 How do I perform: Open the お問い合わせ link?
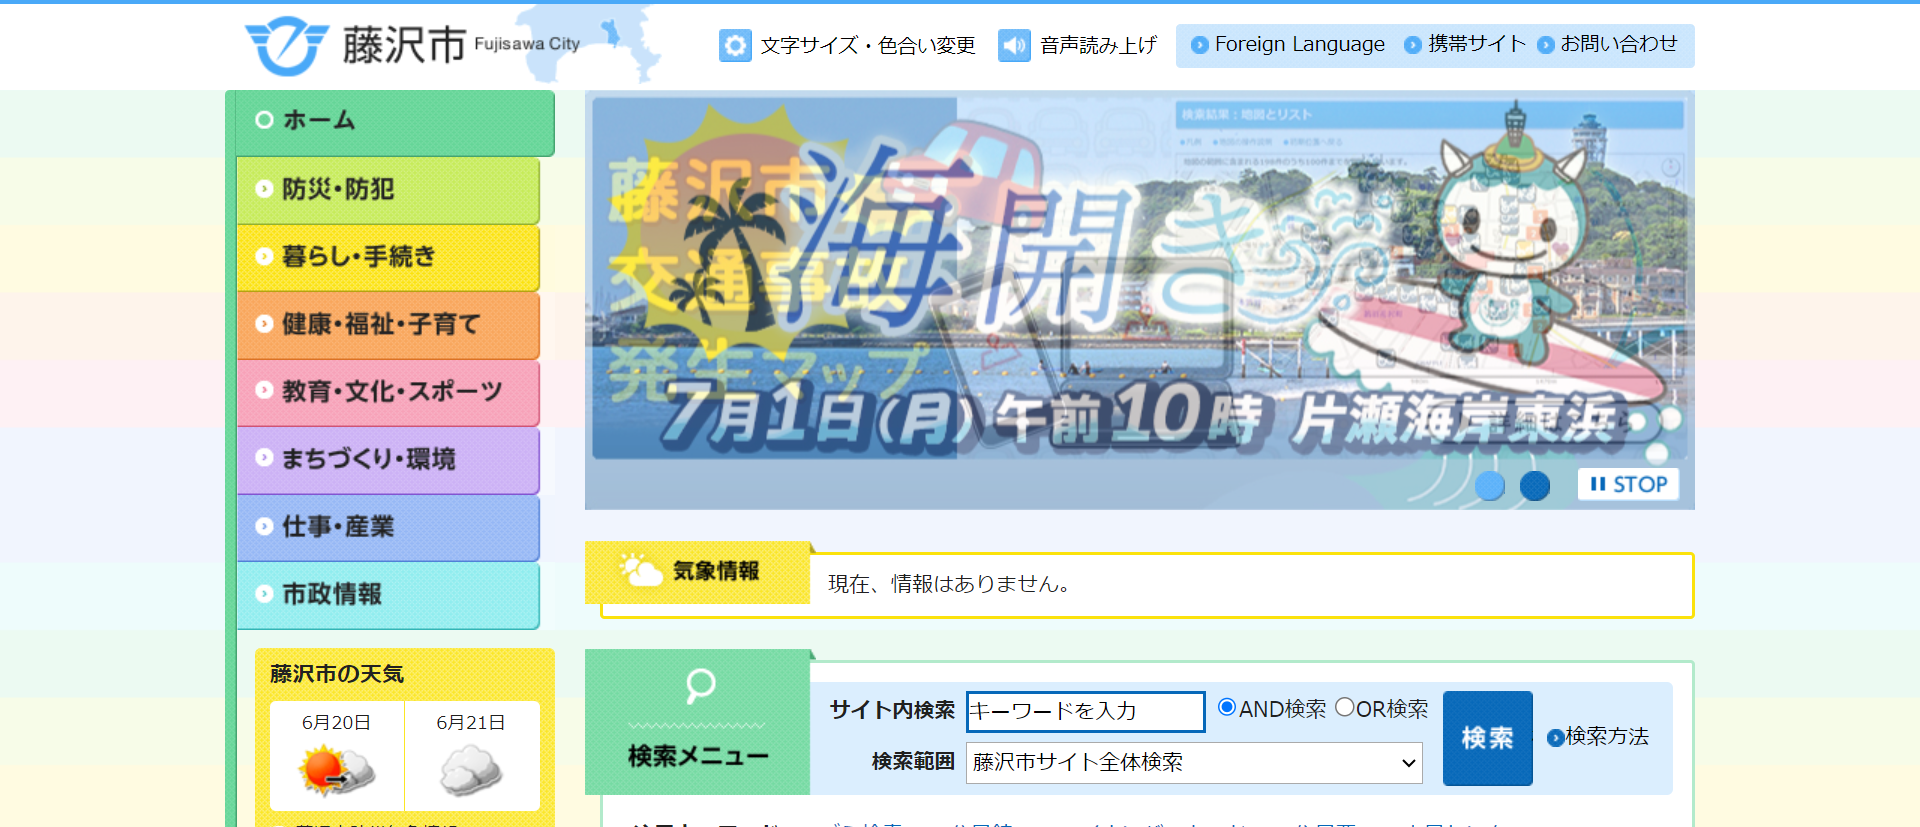click(x=1619, y=44)
